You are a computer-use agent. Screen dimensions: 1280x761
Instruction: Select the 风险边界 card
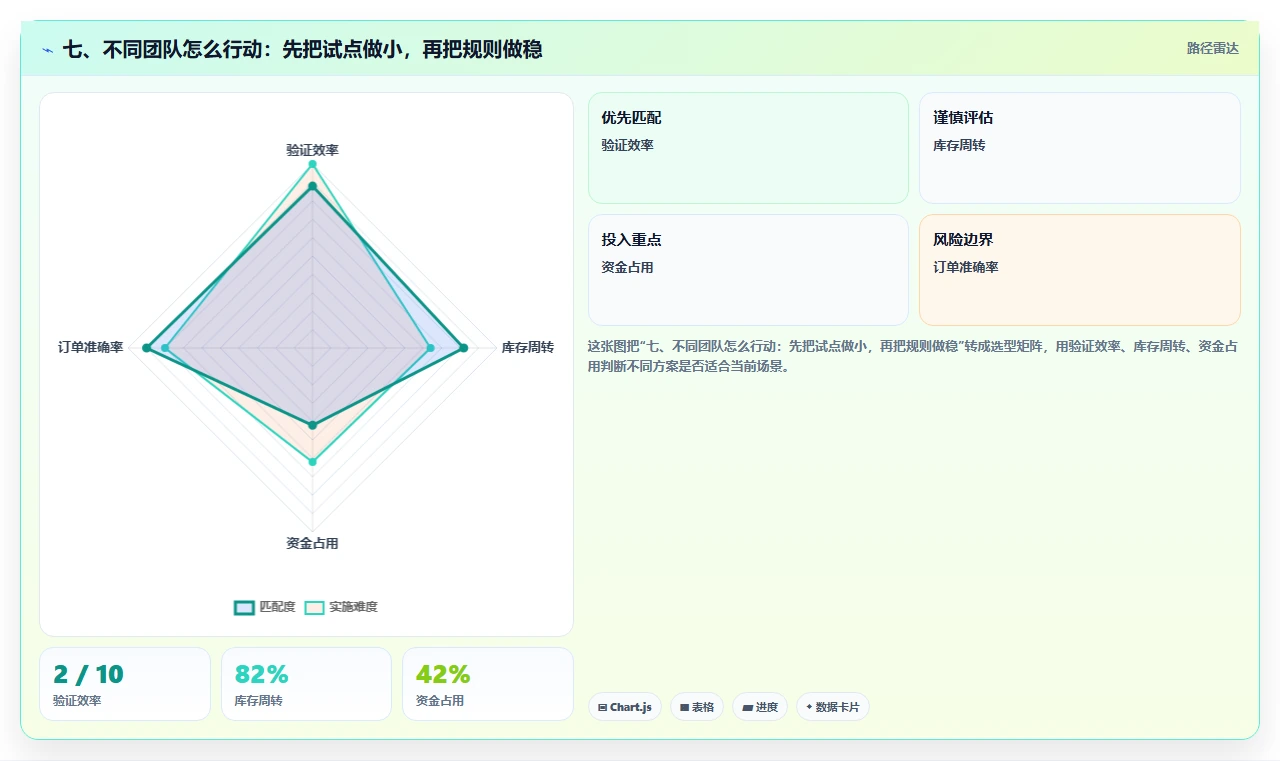click(x=1080, y=270)
